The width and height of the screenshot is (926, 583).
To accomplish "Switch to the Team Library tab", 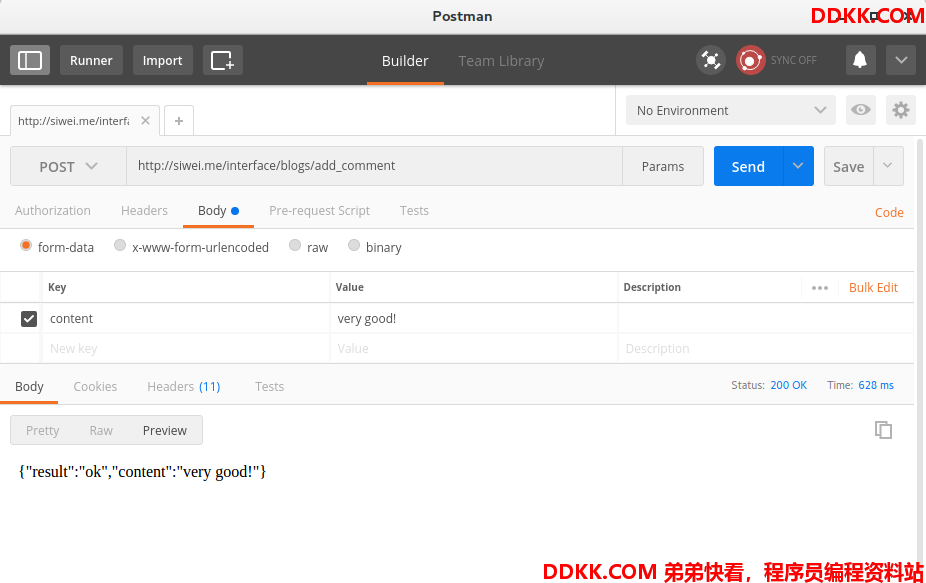I will tap(501, 61).
